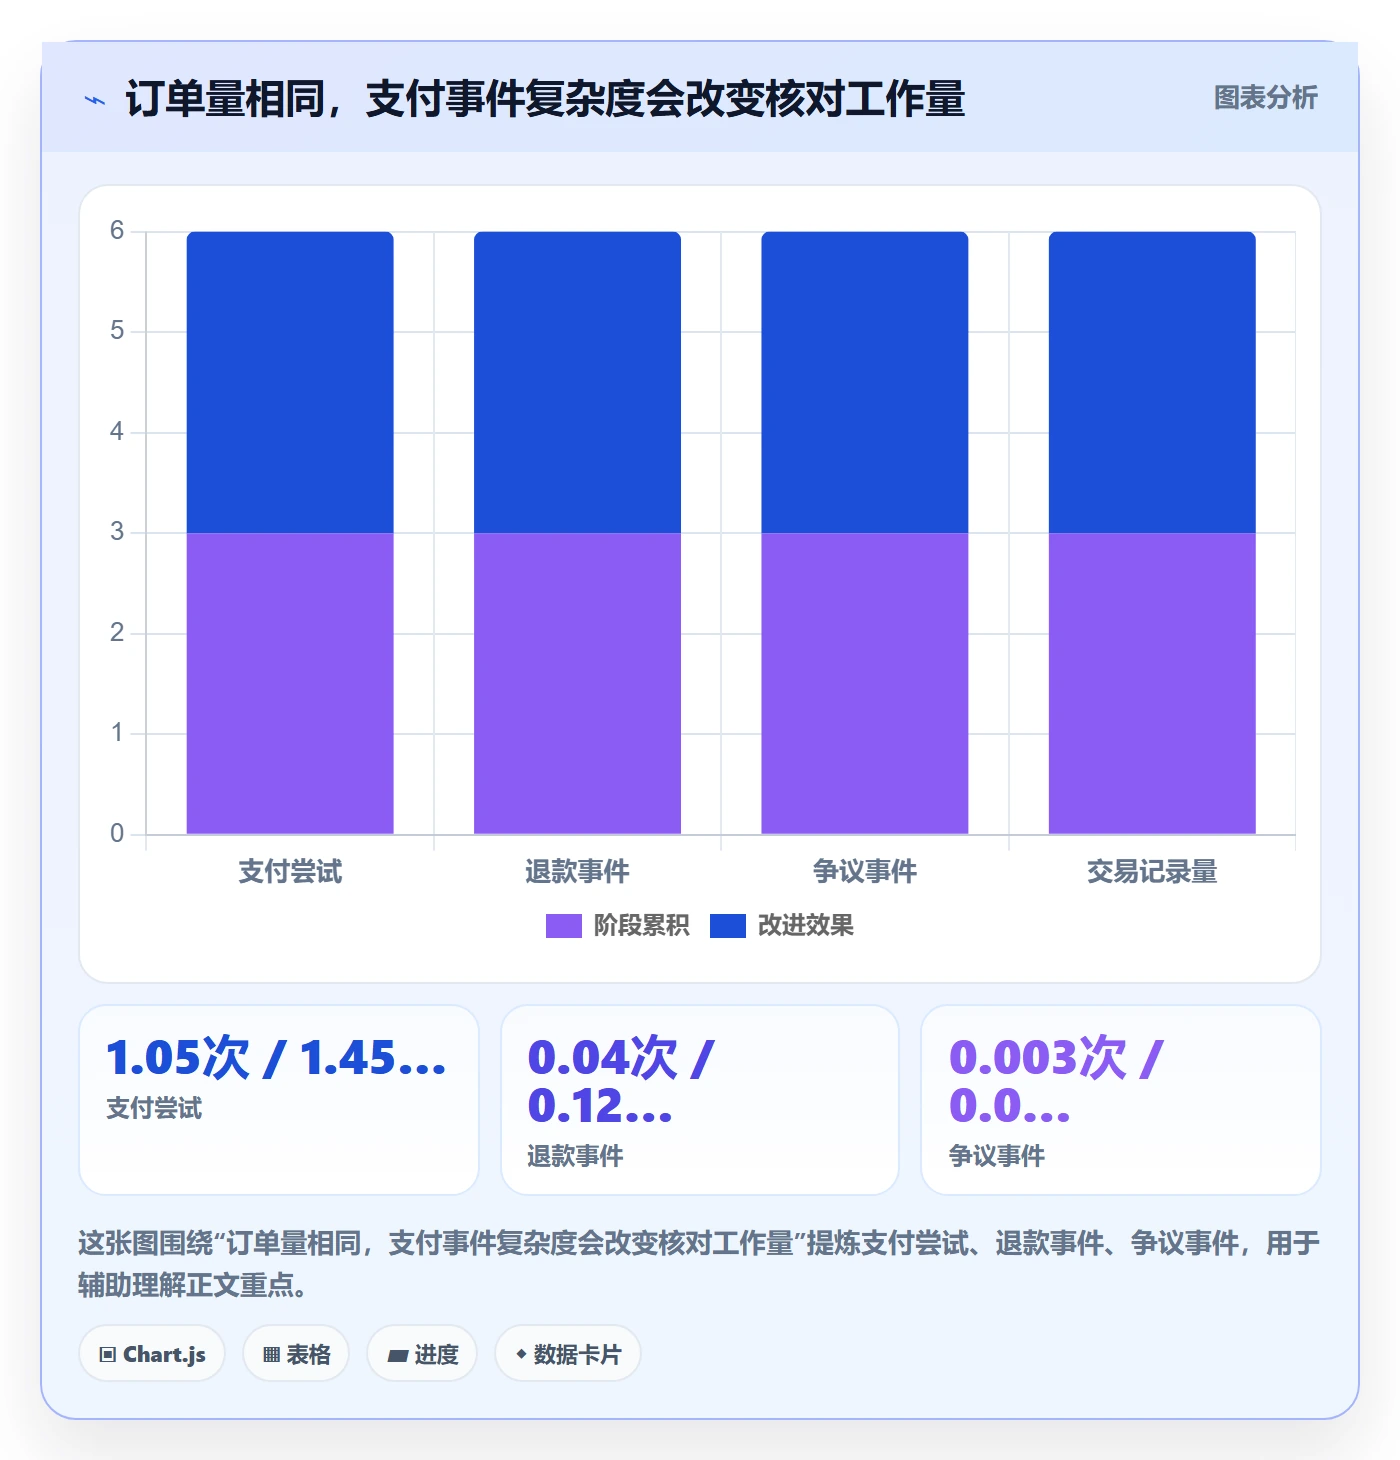
Task: Click the grid icon in 表格 chip
Action: 271,1355
